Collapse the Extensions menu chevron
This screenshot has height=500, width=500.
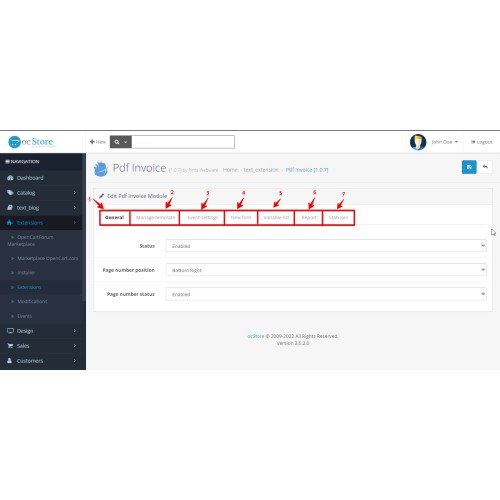pyautogui.click(x=75, y=222)
